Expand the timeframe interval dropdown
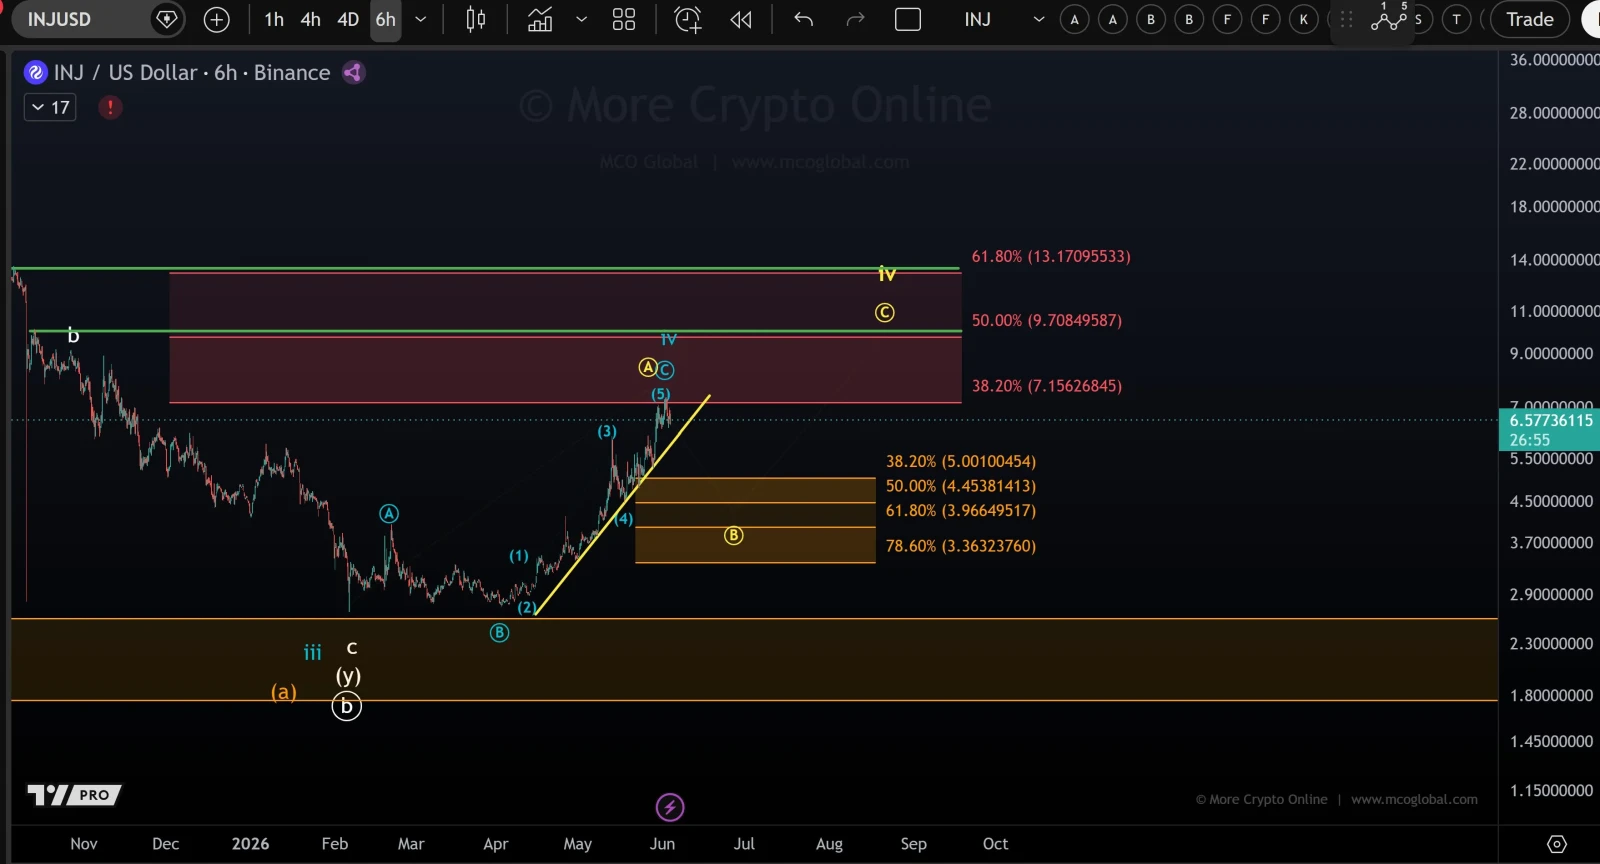Image resolution: width=1600 pixels, height=864 pixels. [421, 19]
